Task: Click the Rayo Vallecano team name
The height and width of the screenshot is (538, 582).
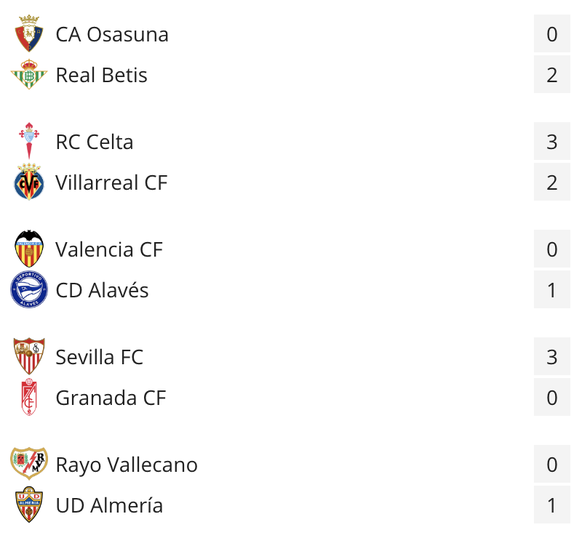Action: click(127, 465)
